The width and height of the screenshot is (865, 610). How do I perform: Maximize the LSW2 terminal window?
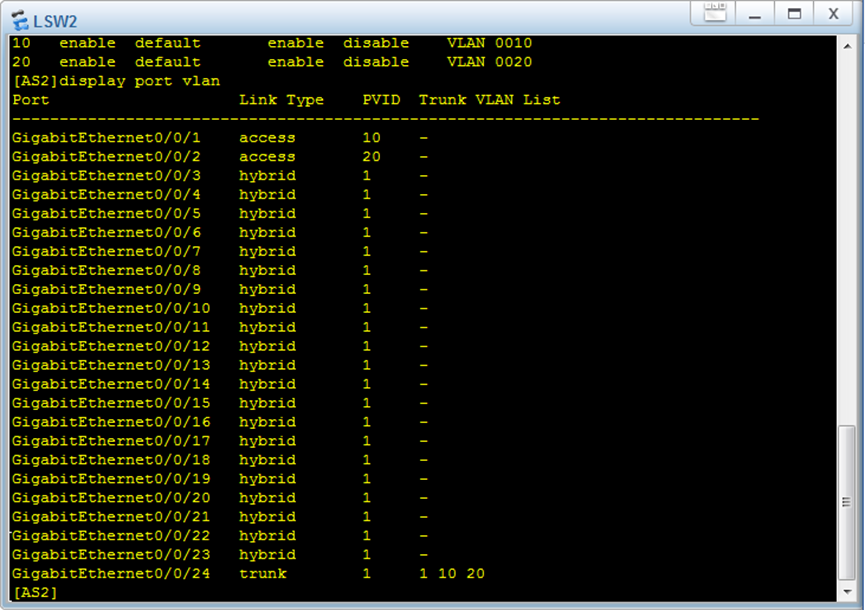tap(794, 13)
